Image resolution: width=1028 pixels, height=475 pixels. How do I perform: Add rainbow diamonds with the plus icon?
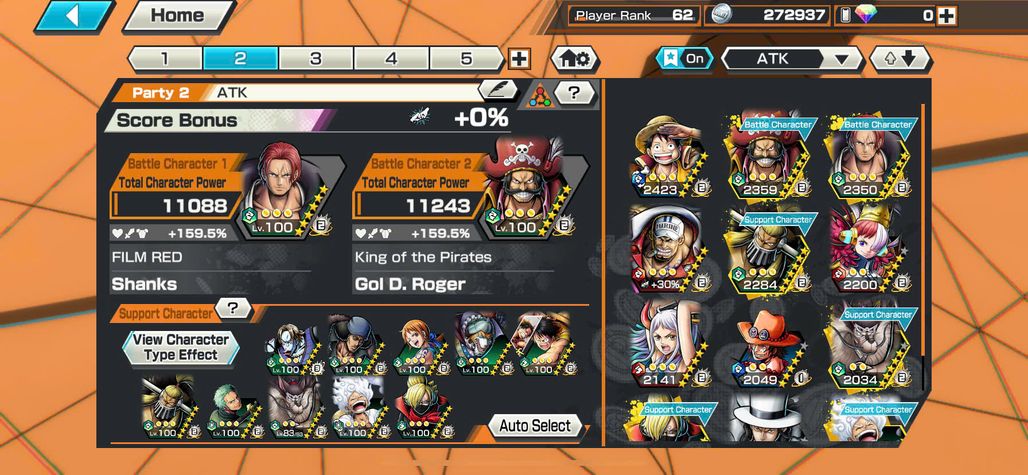[946, 16]
